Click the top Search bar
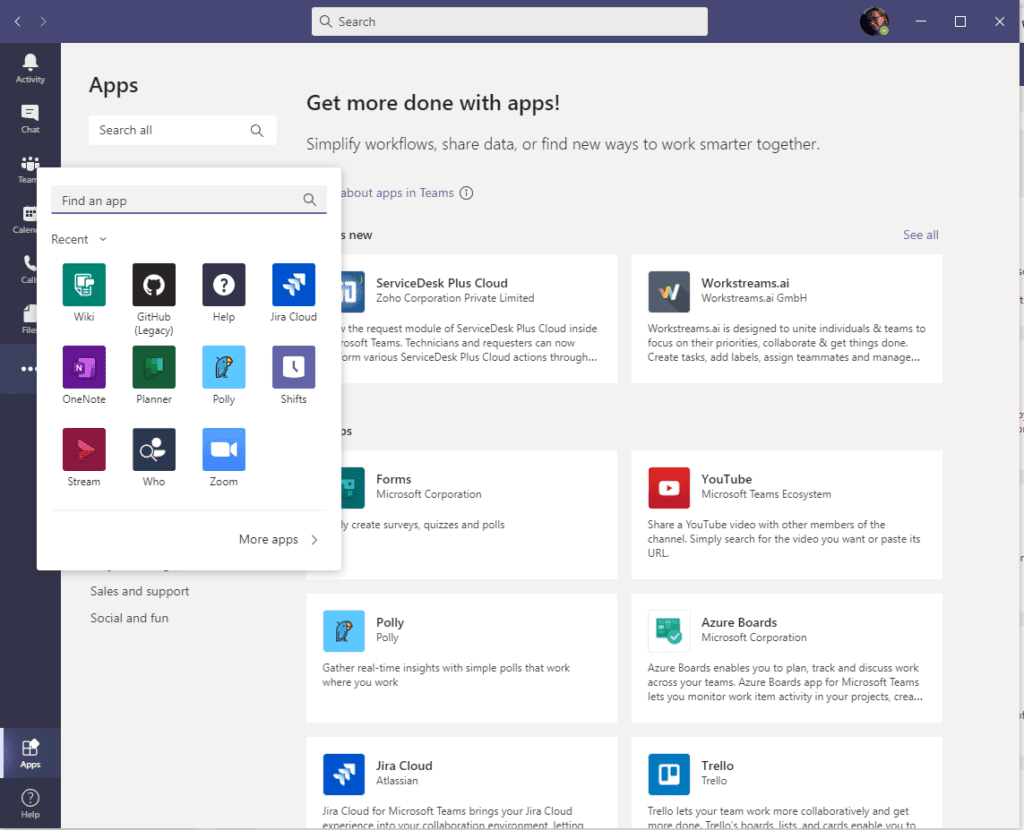This screenshot has height=830, width=1024. coord(509,22)
